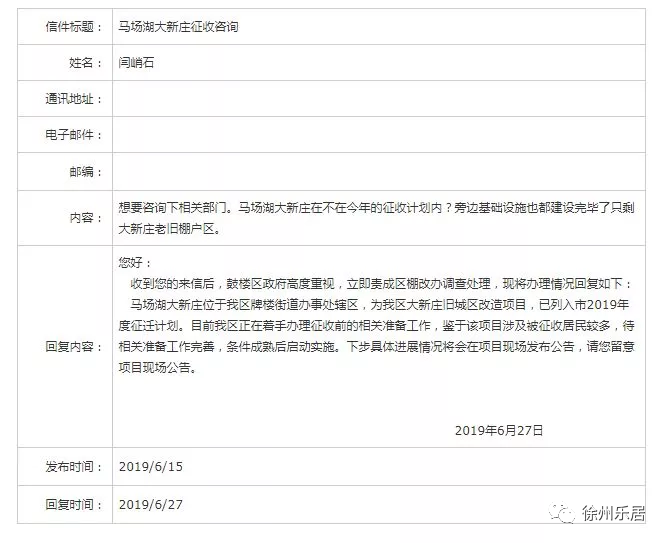
Task: Click the reply line starting 度征迁计划
Action: [x=376, y=326]
